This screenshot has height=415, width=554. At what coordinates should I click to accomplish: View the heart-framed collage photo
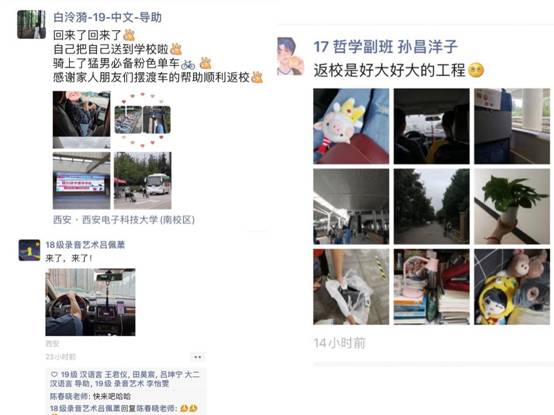[143, 120]
